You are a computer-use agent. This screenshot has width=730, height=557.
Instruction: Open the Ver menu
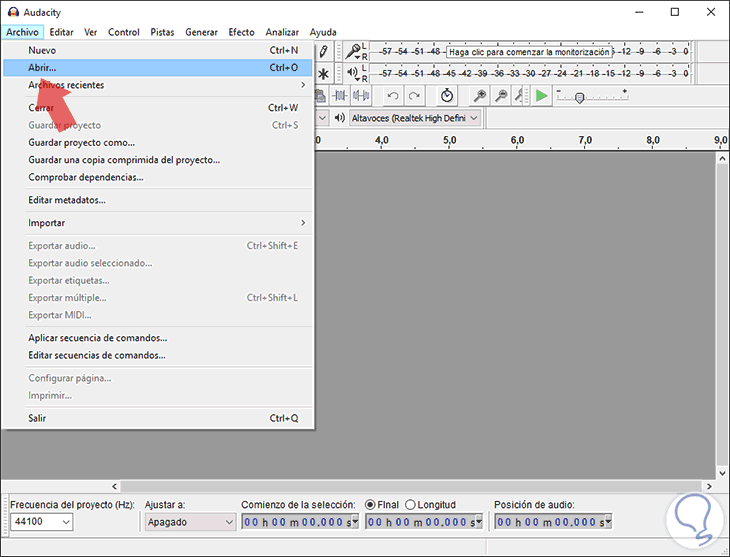pos(90,32)
